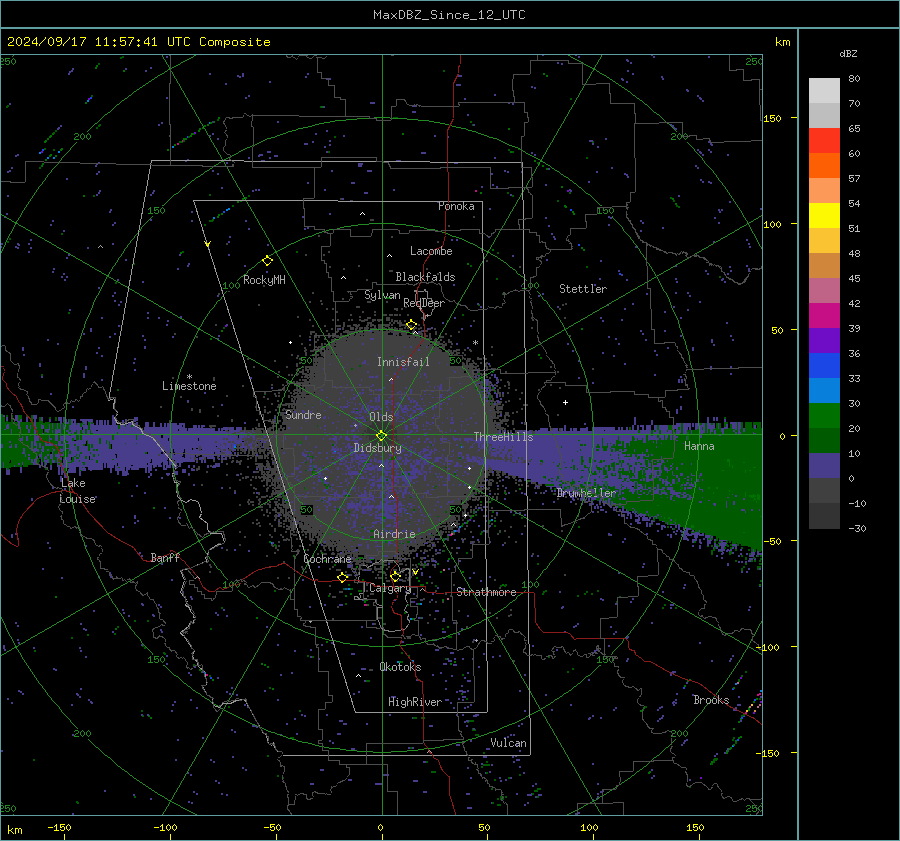900x841 pixels.
Task: Click the blue 33-36 dBZ legend swatch
Action: tap(824, 365)
